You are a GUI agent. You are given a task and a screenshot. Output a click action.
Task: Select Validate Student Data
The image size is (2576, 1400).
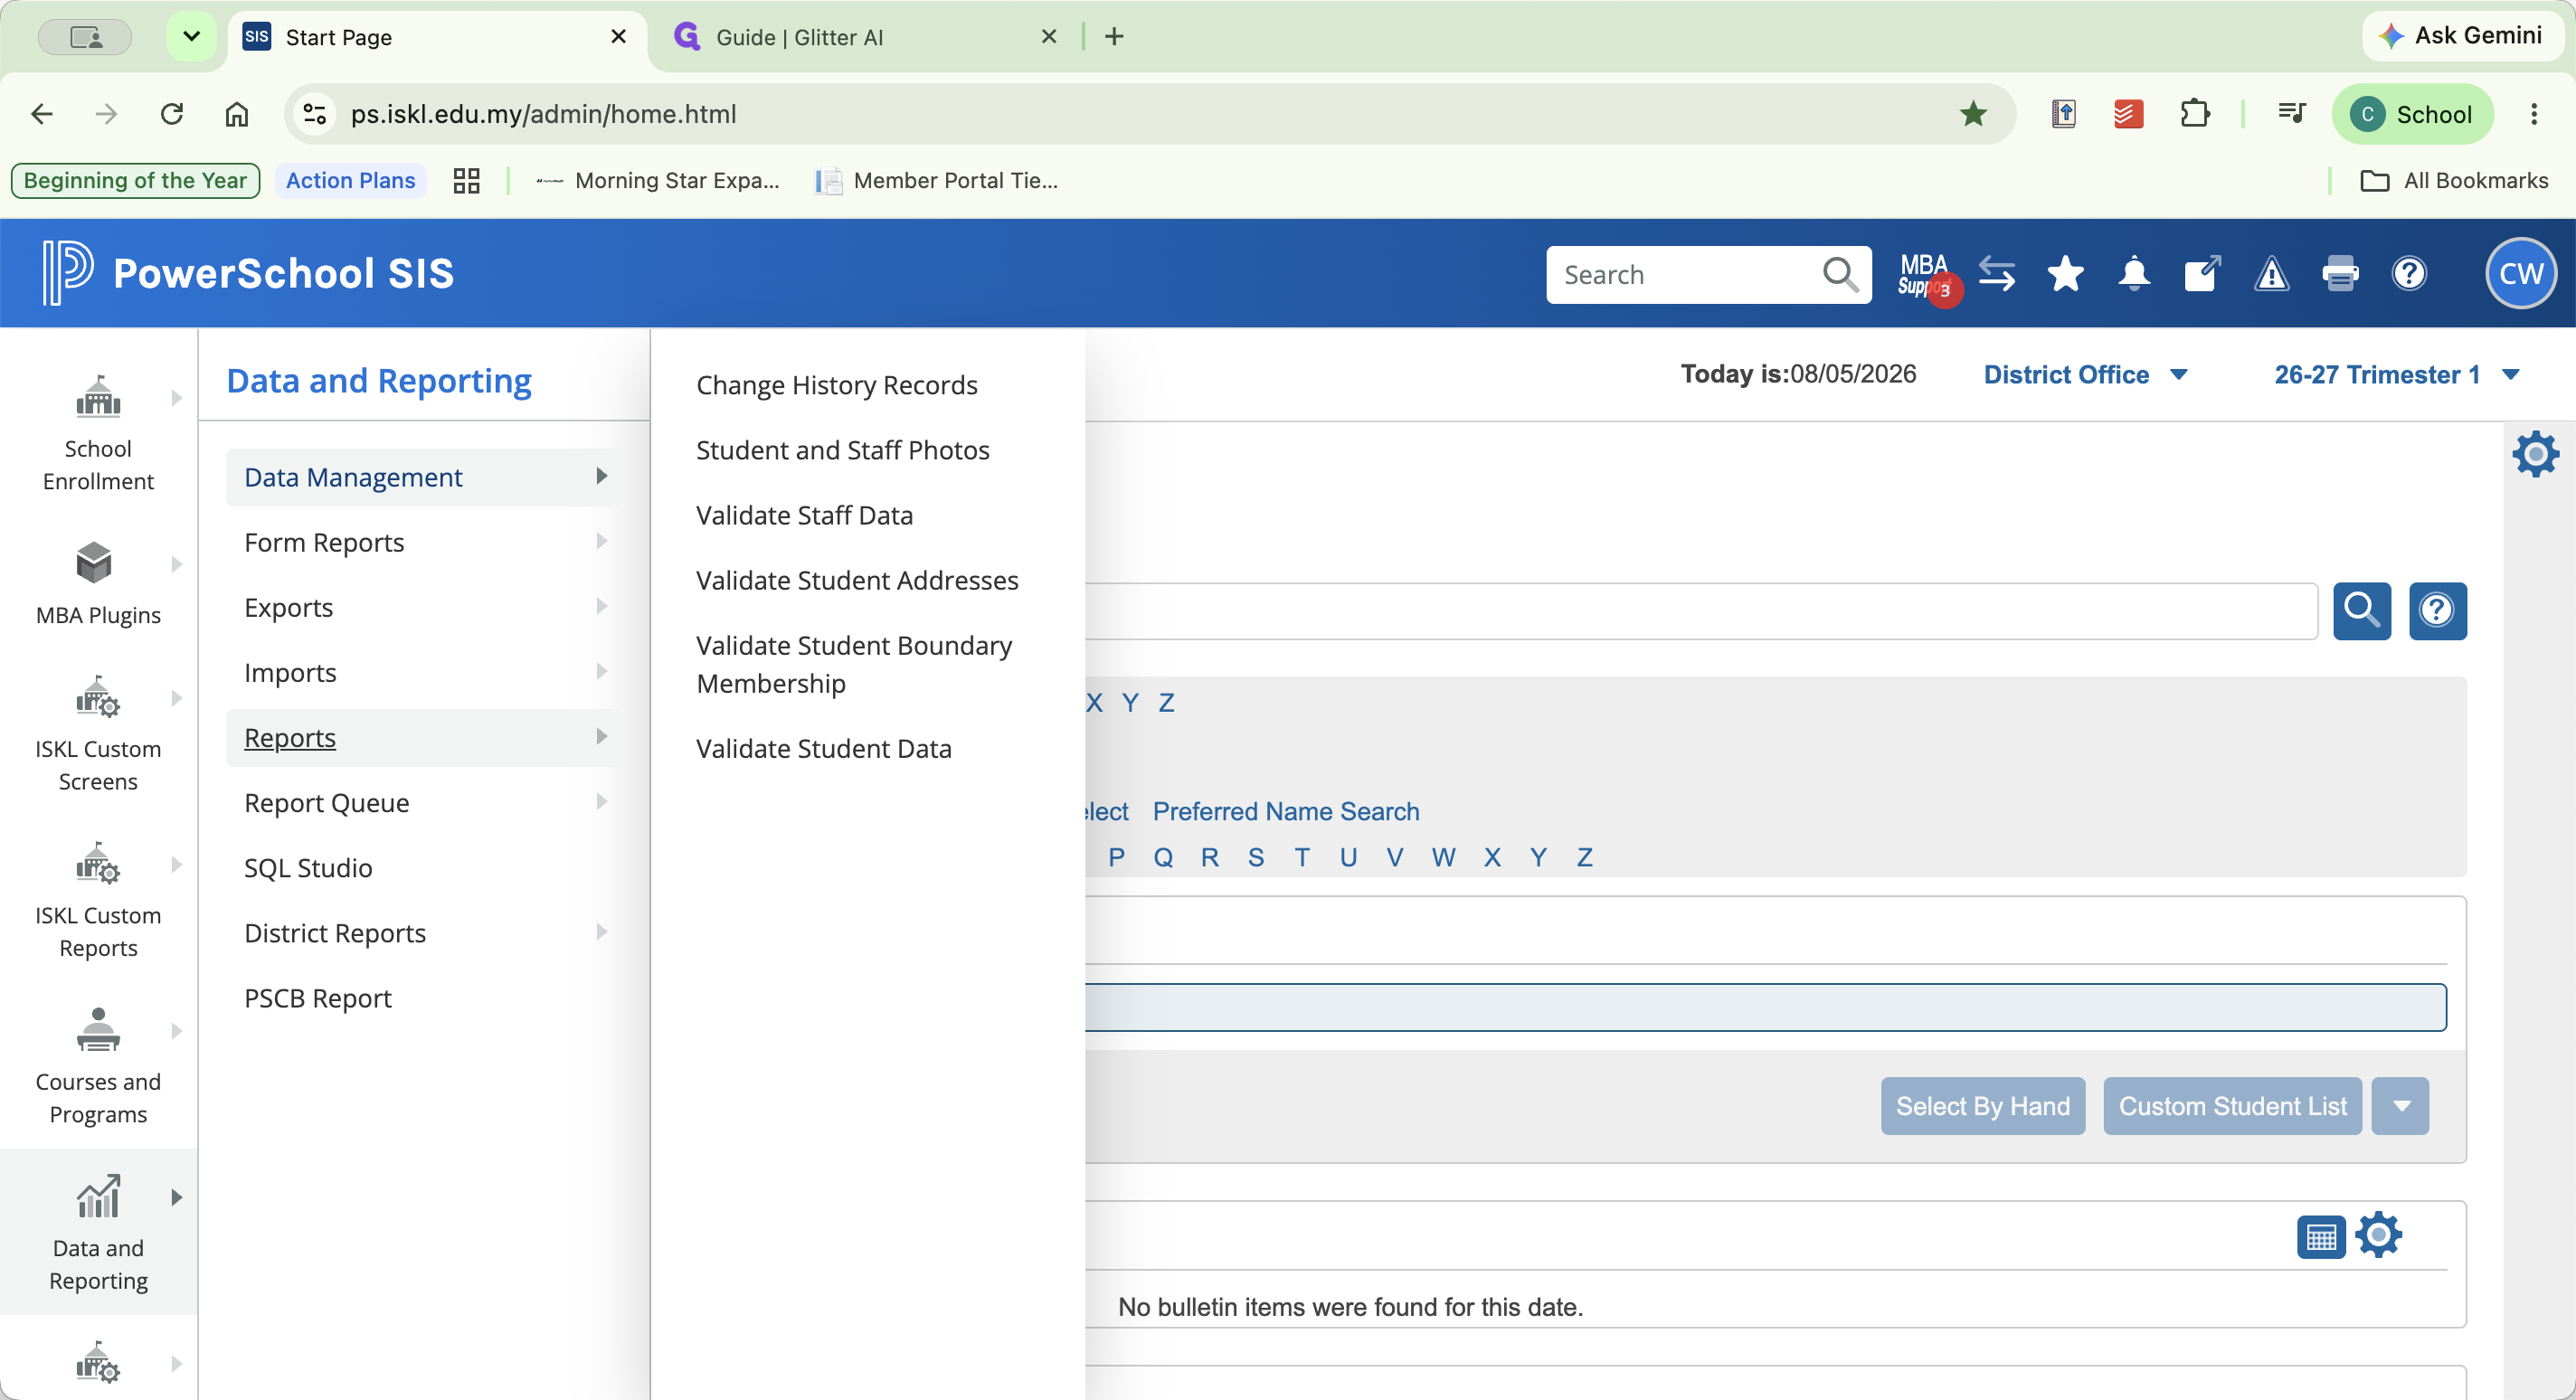[824, 748]
